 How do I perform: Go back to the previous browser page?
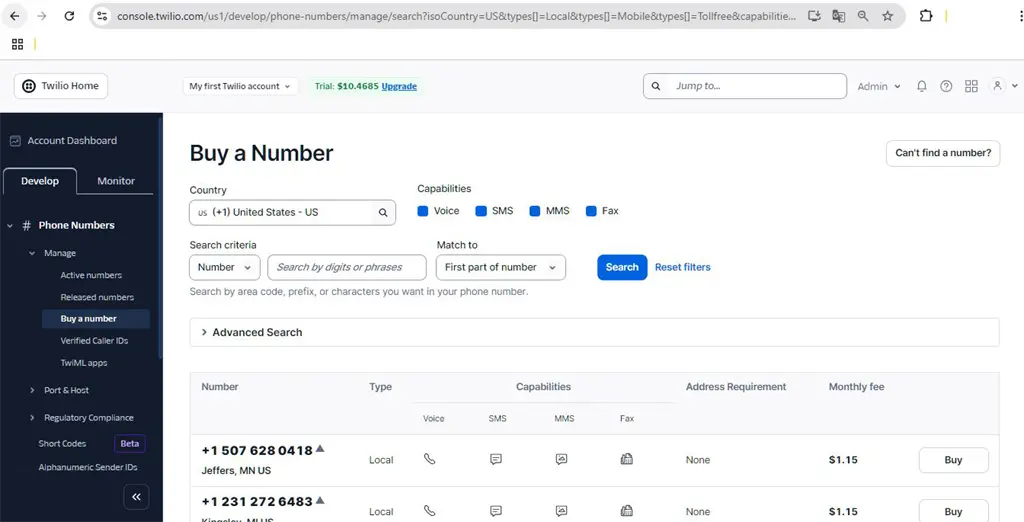(14, 16)
